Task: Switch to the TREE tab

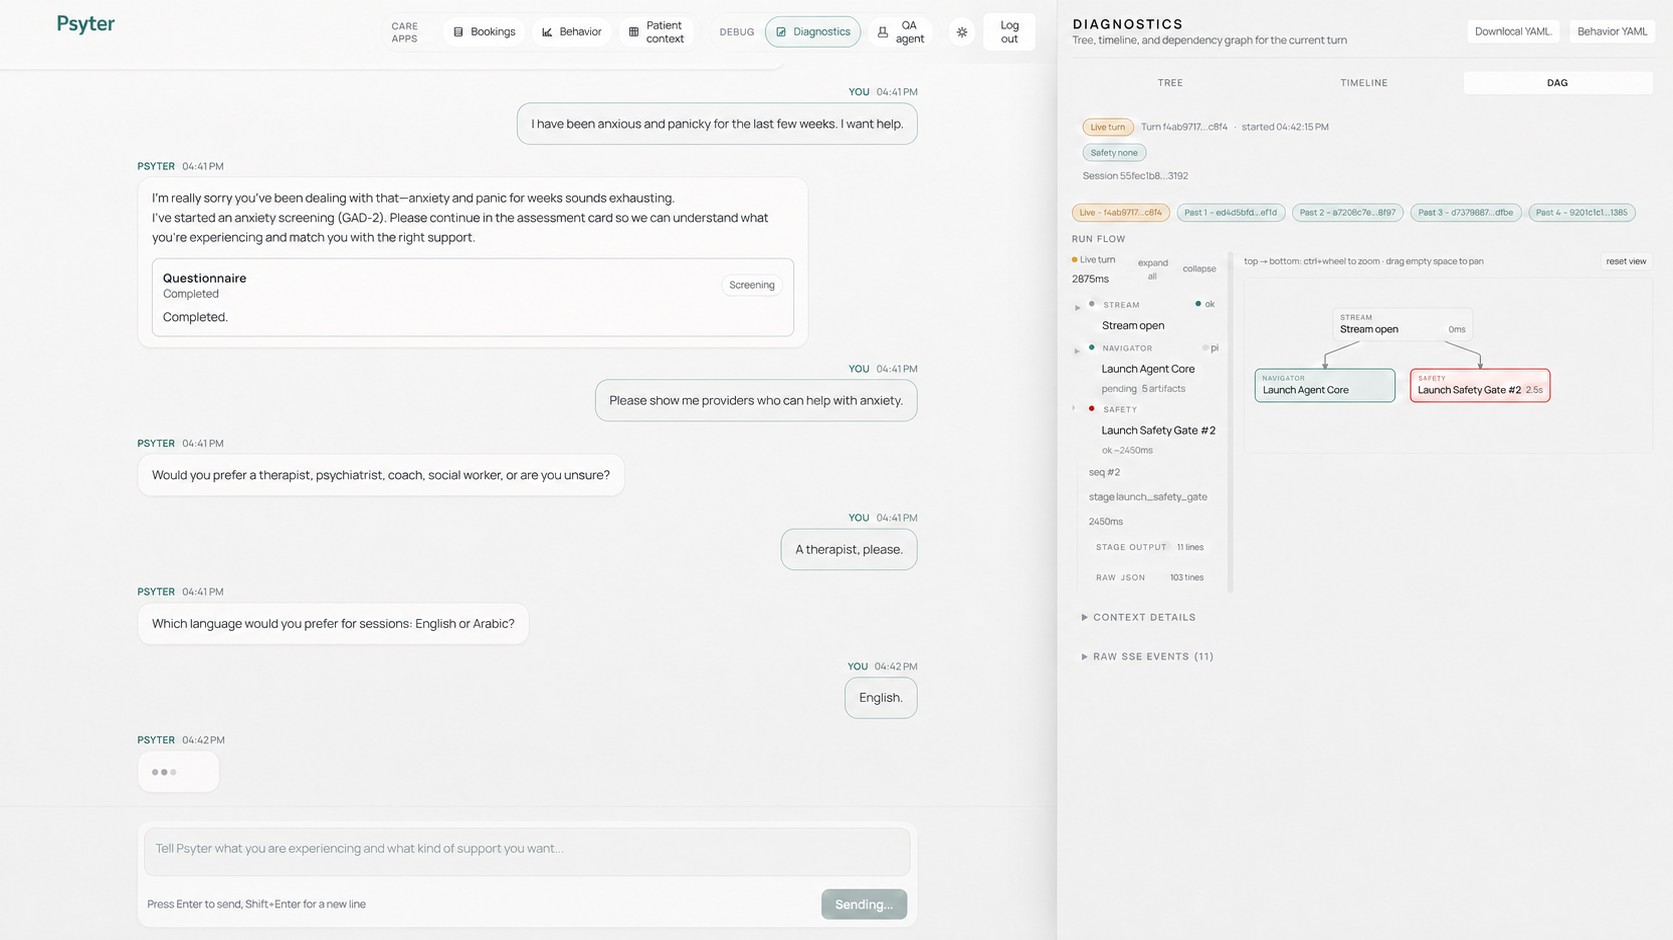Action: (1170, 83)
